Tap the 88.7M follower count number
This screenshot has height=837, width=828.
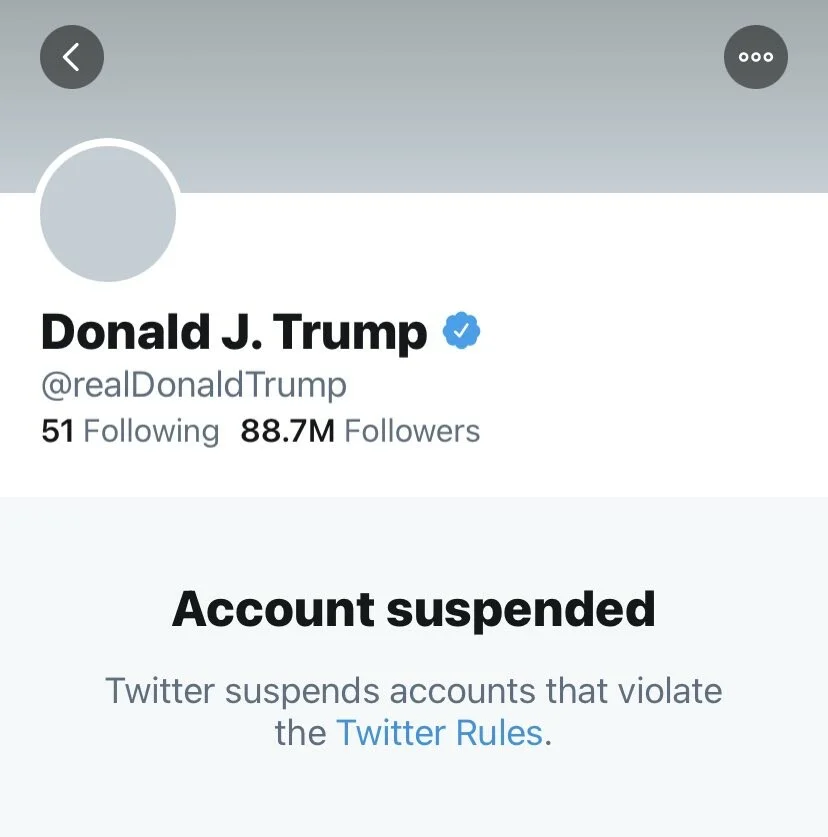click(x=288, y=431)
